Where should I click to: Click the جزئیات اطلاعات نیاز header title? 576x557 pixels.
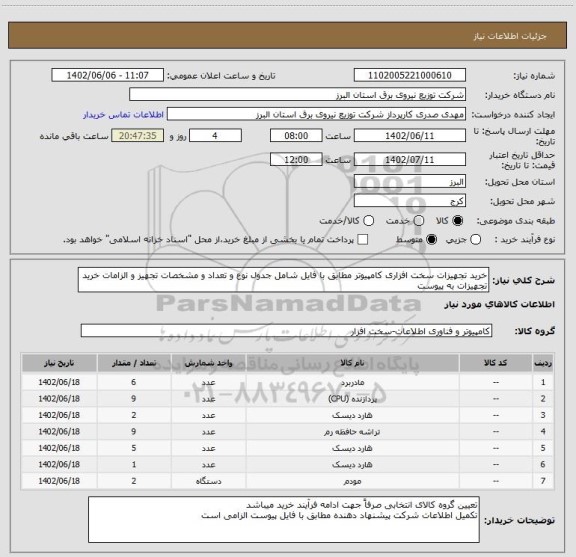tap(510, 36)
